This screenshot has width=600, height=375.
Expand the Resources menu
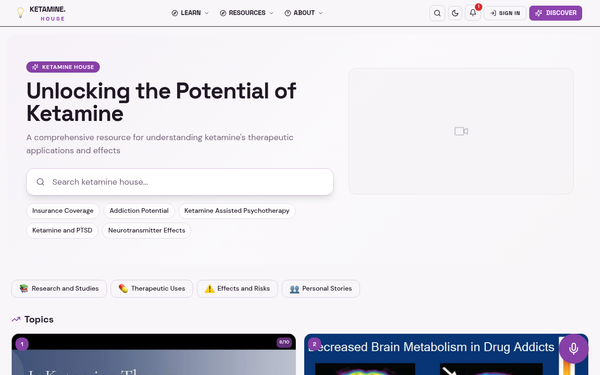pyautogui.click(x=246, y=13)
